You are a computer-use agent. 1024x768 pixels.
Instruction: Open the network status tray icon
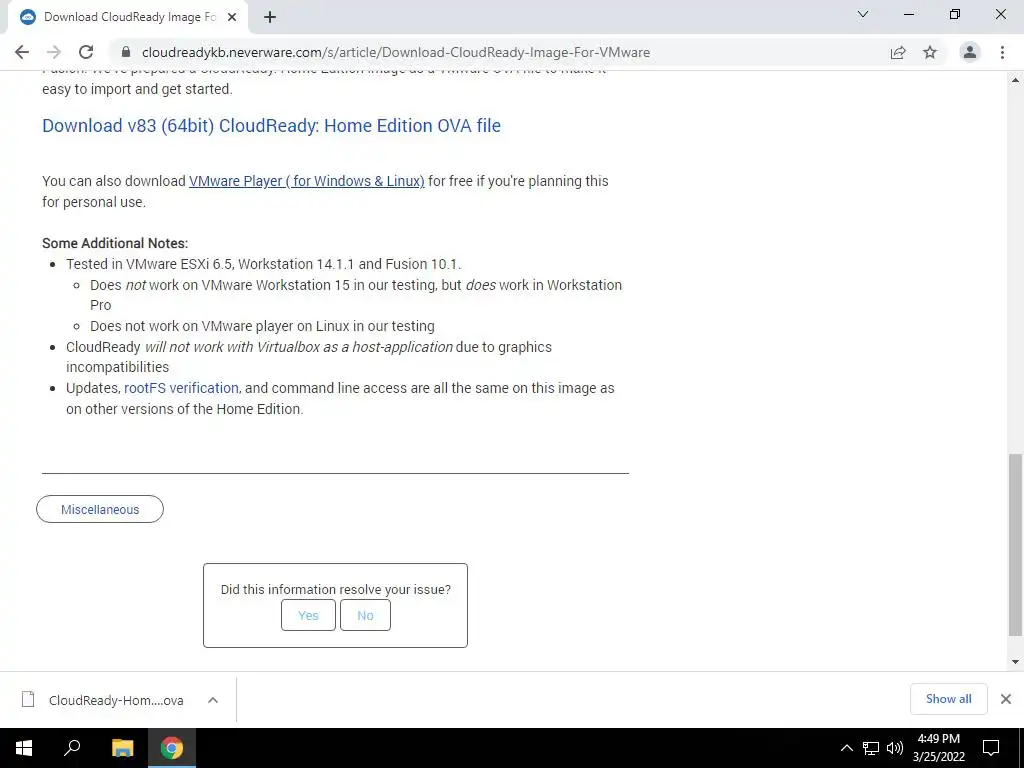click(871, 748)
